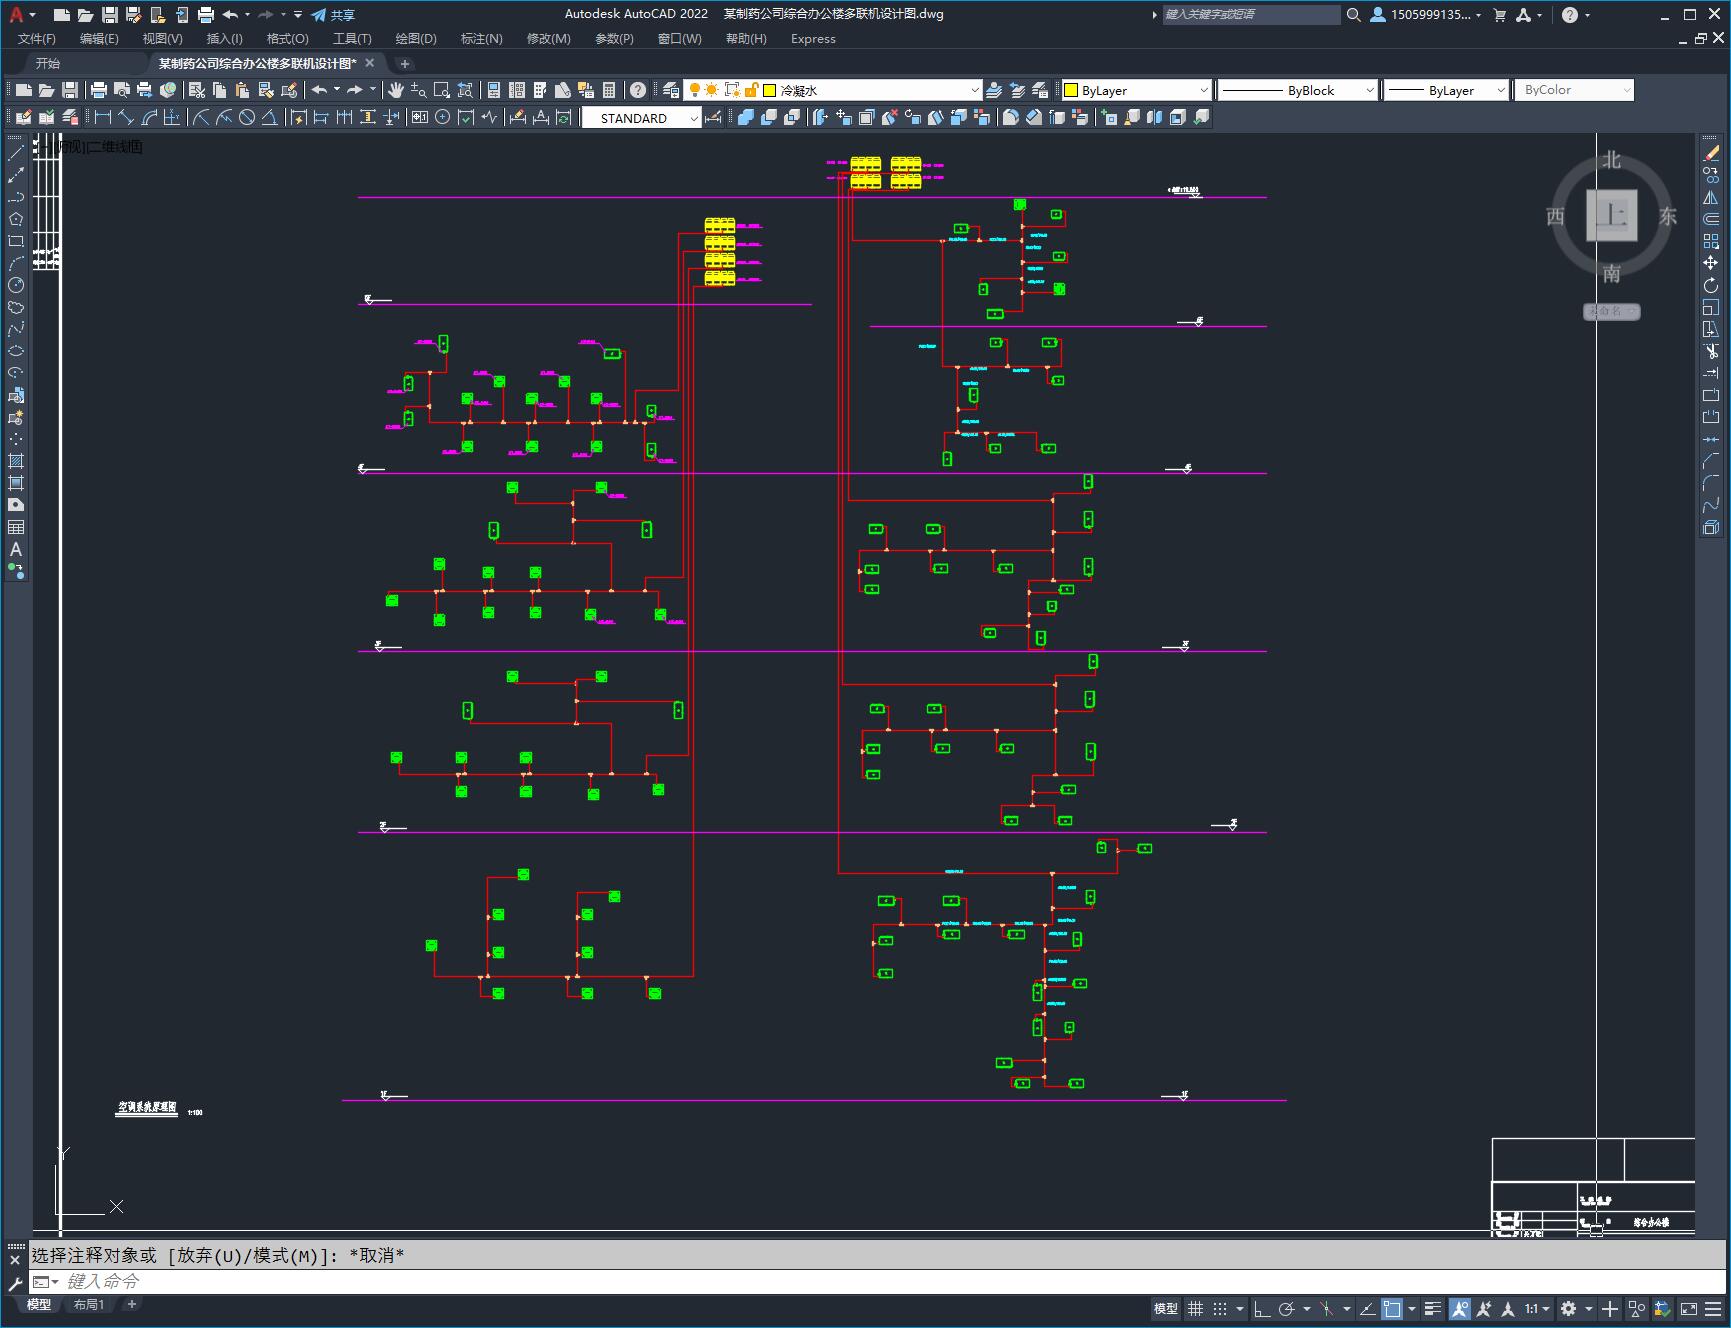
Task: Select the Circle draw tool
Action: tap(16, 285)
